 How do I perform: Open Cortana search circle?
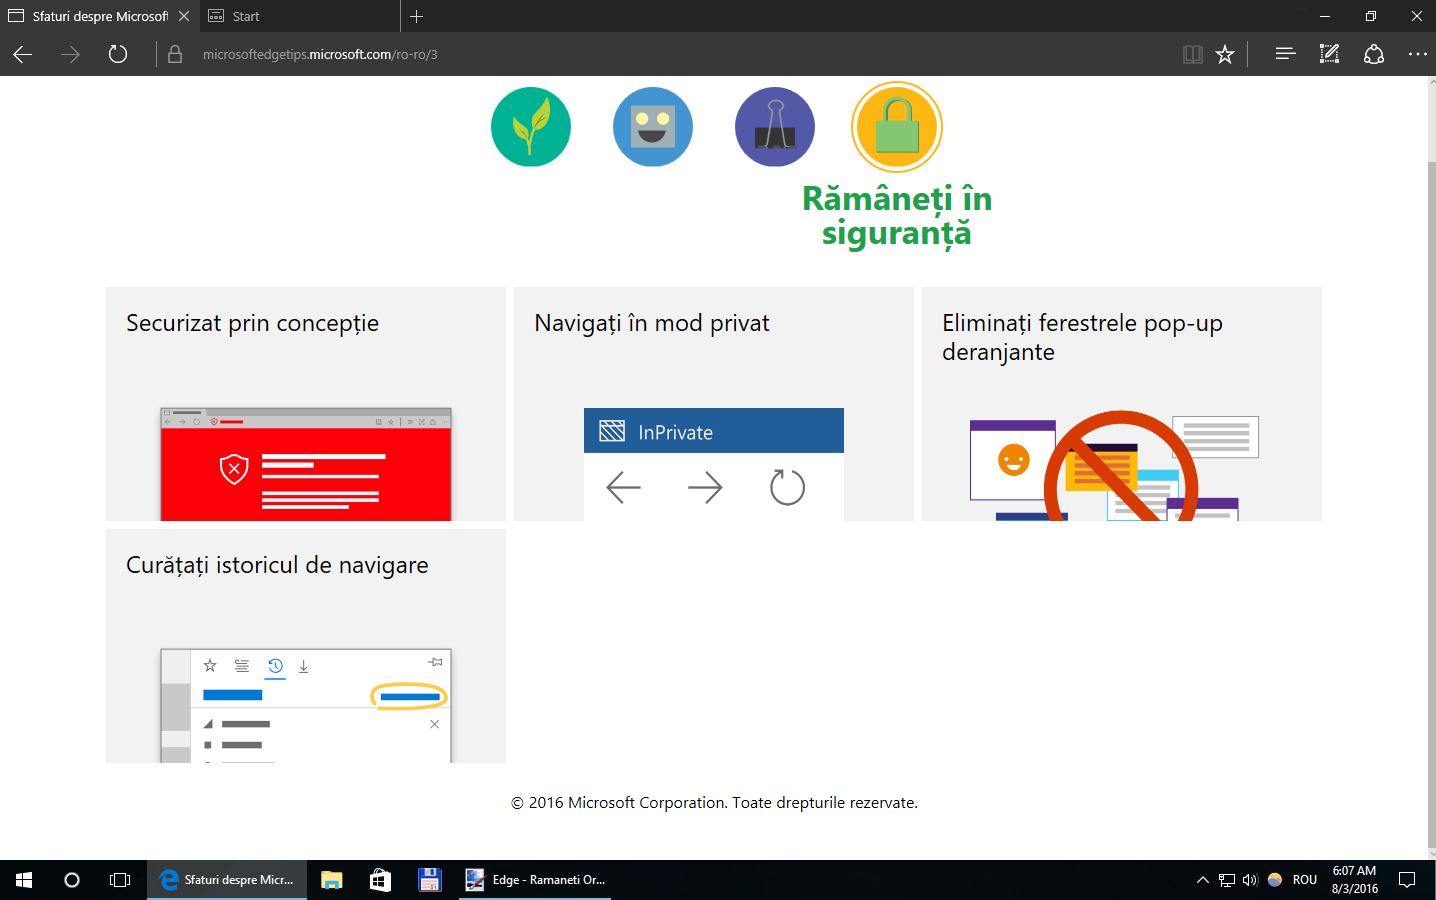point(72,880)
